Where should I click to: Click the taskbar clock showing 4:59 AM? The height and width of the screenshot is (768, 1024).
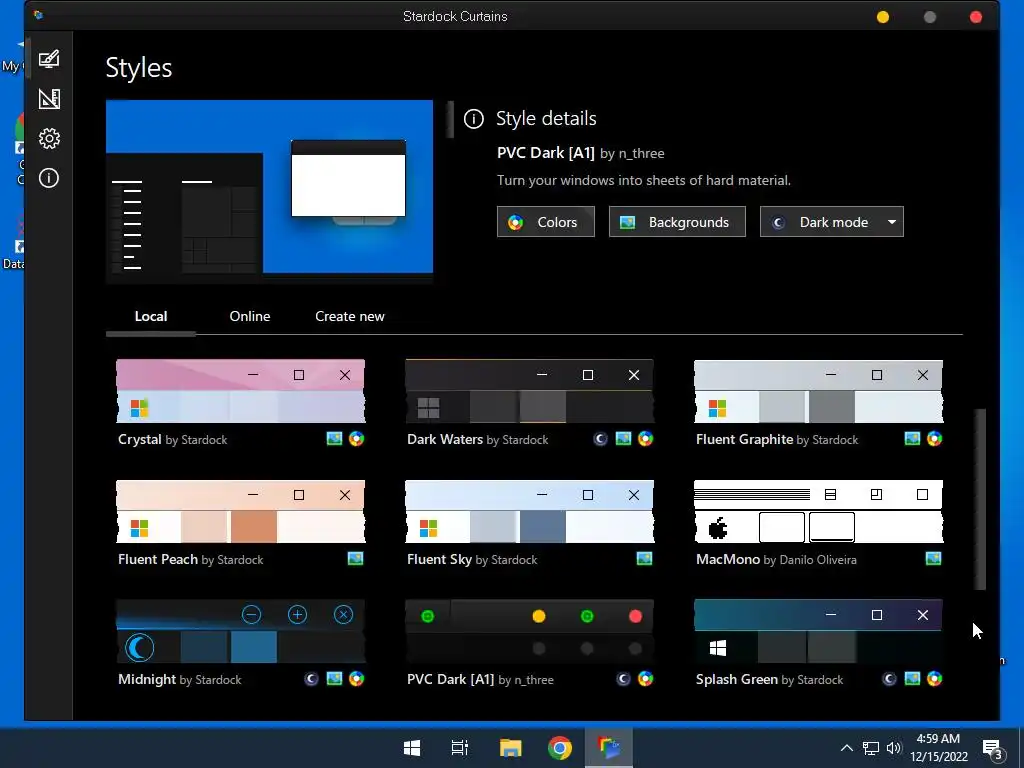point(938,748)
